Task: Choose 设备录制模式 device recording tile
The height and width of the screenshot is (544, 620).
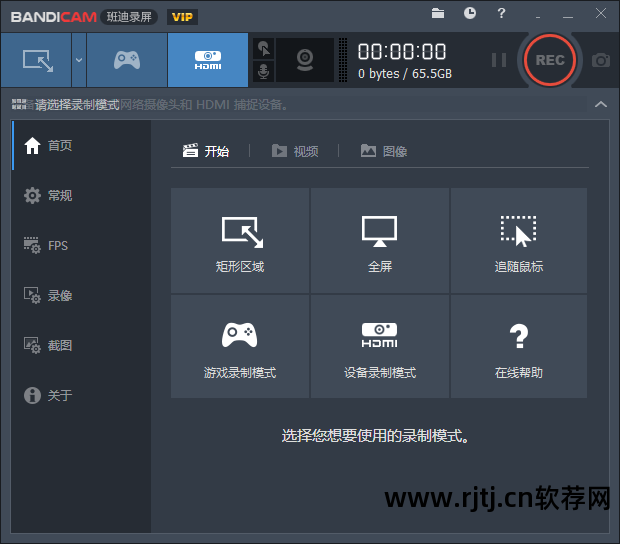Action: point(380,346)
